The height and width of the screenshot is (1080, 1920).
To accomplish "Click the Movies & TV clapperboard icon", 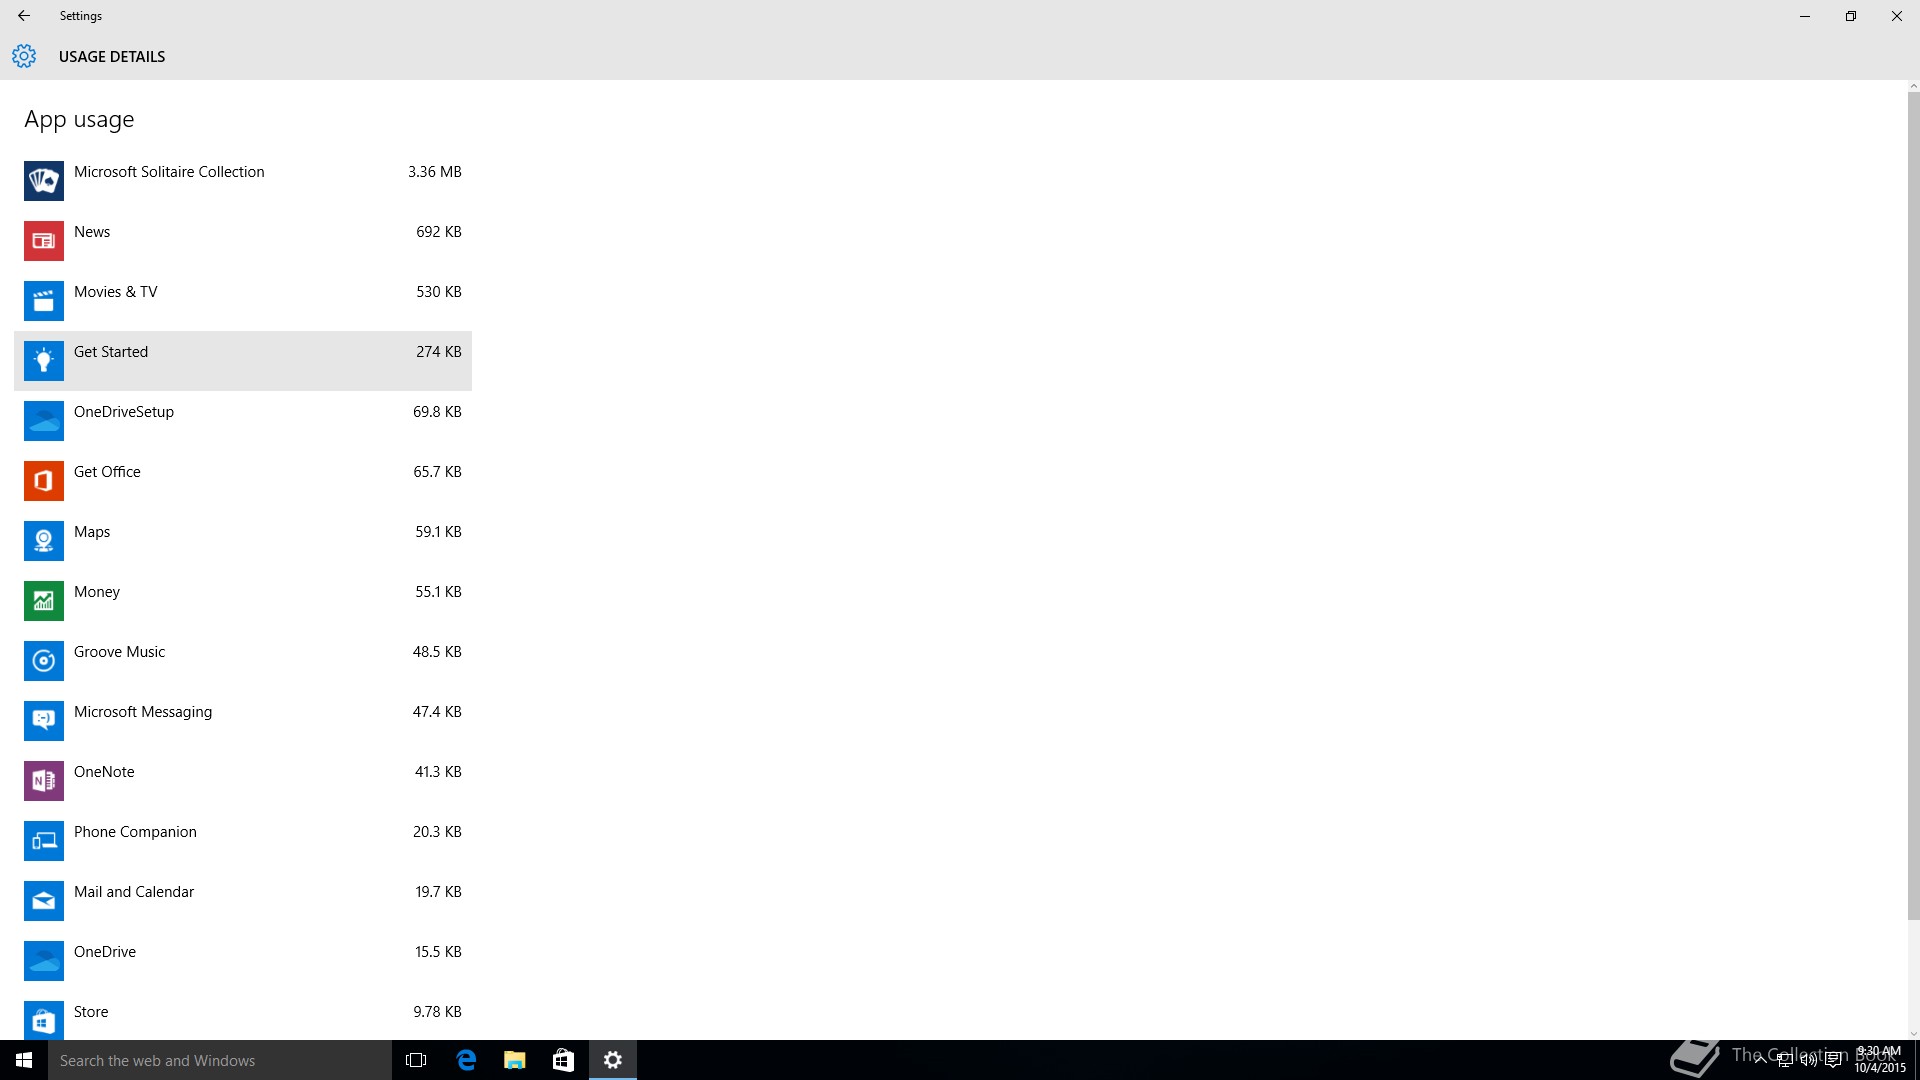I will click(44, 301).
